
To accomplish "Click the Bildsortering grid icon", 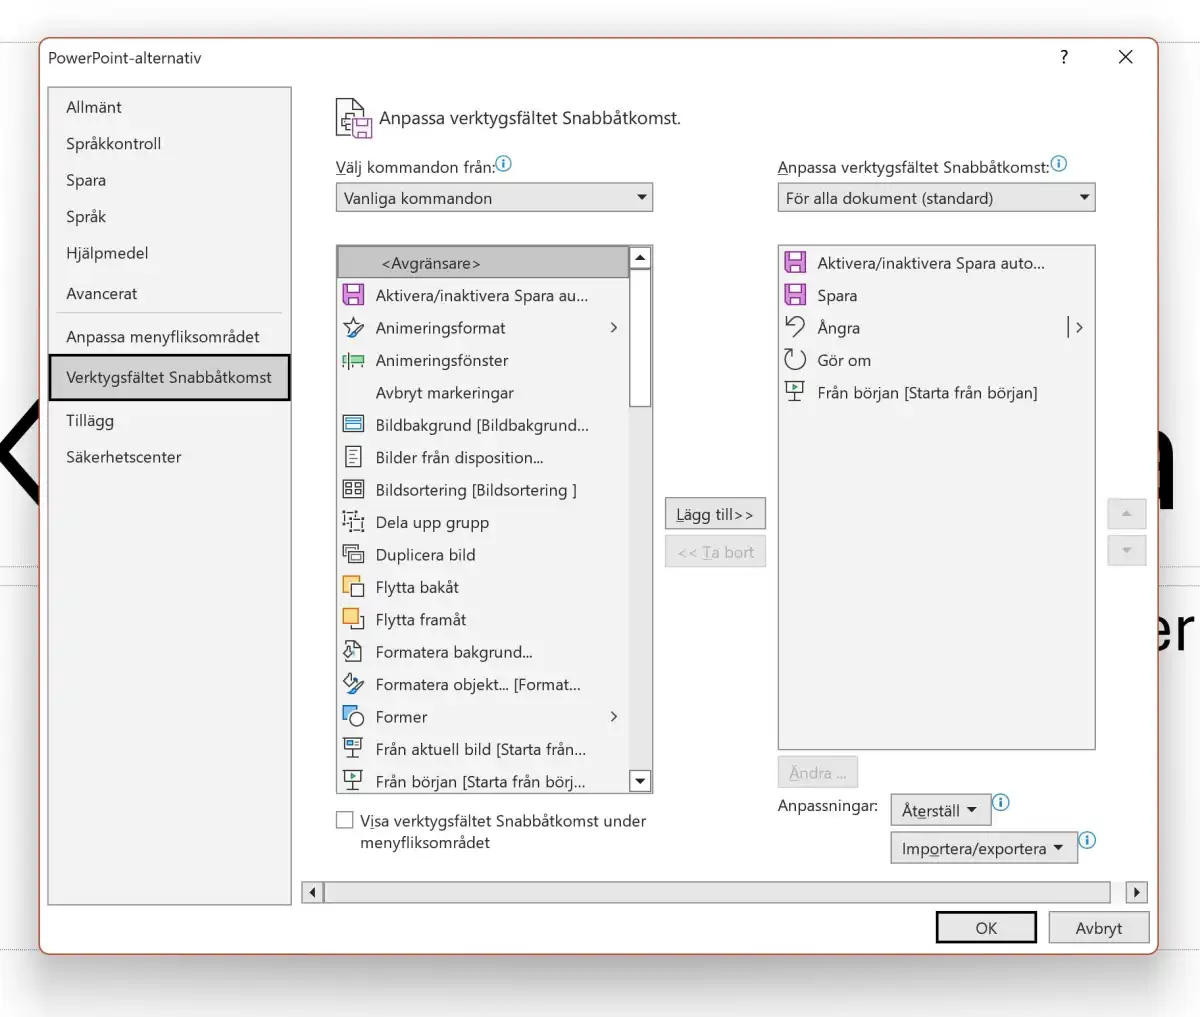I will tap(353, 490).
